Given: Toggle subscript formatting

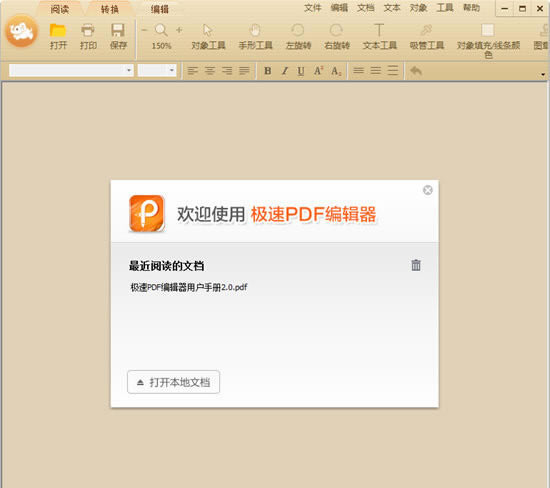Looking at the screenshot, I should coord(336,71).
